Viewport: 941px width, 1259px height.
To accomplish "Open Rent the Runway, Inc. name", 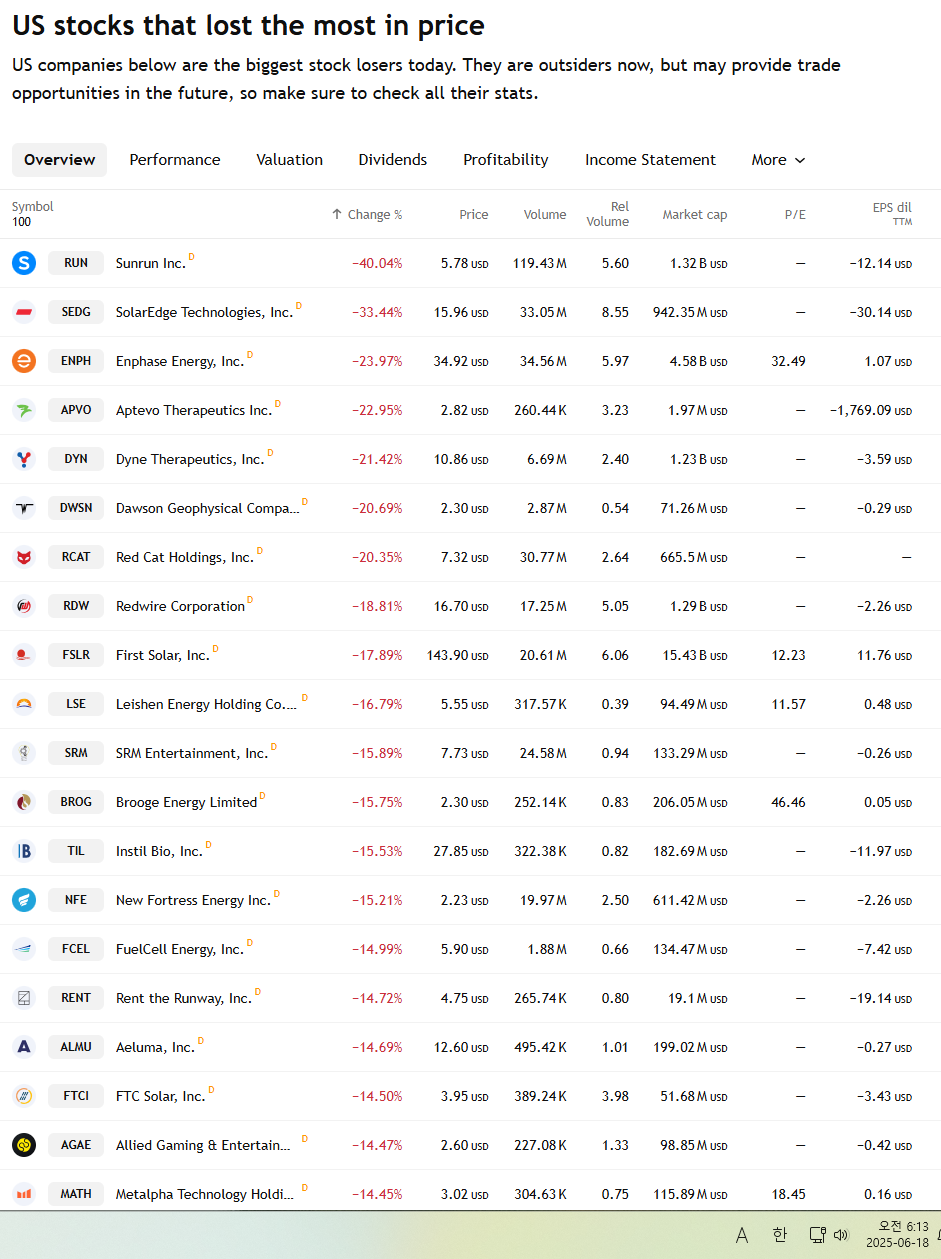I will tap(184, 999).
